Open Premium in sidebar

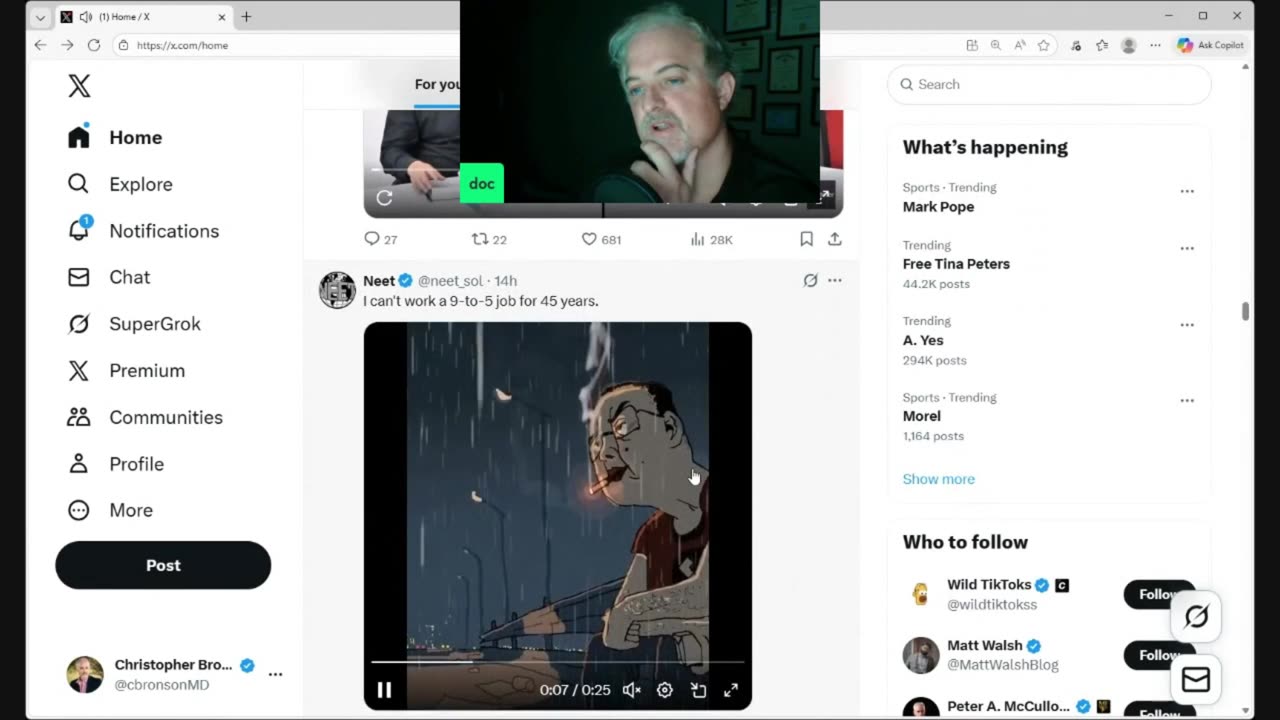click(x=126, y=371)
